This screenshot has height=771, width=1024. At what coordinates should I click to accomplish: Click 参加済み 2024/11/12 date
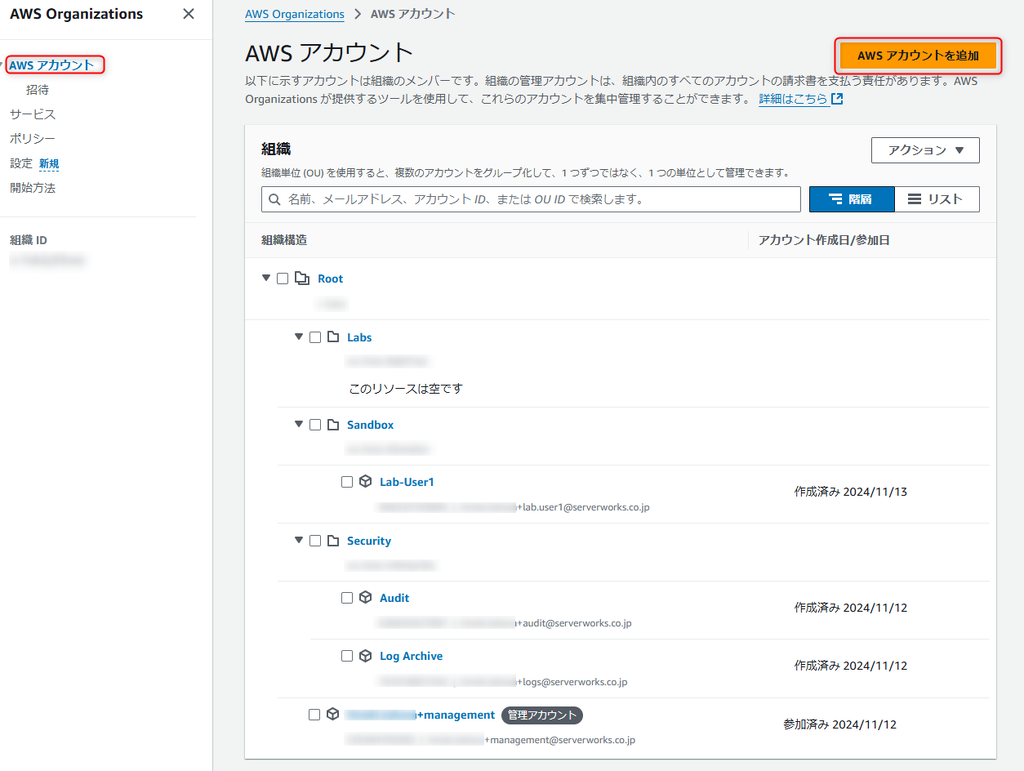click(840, 725)
